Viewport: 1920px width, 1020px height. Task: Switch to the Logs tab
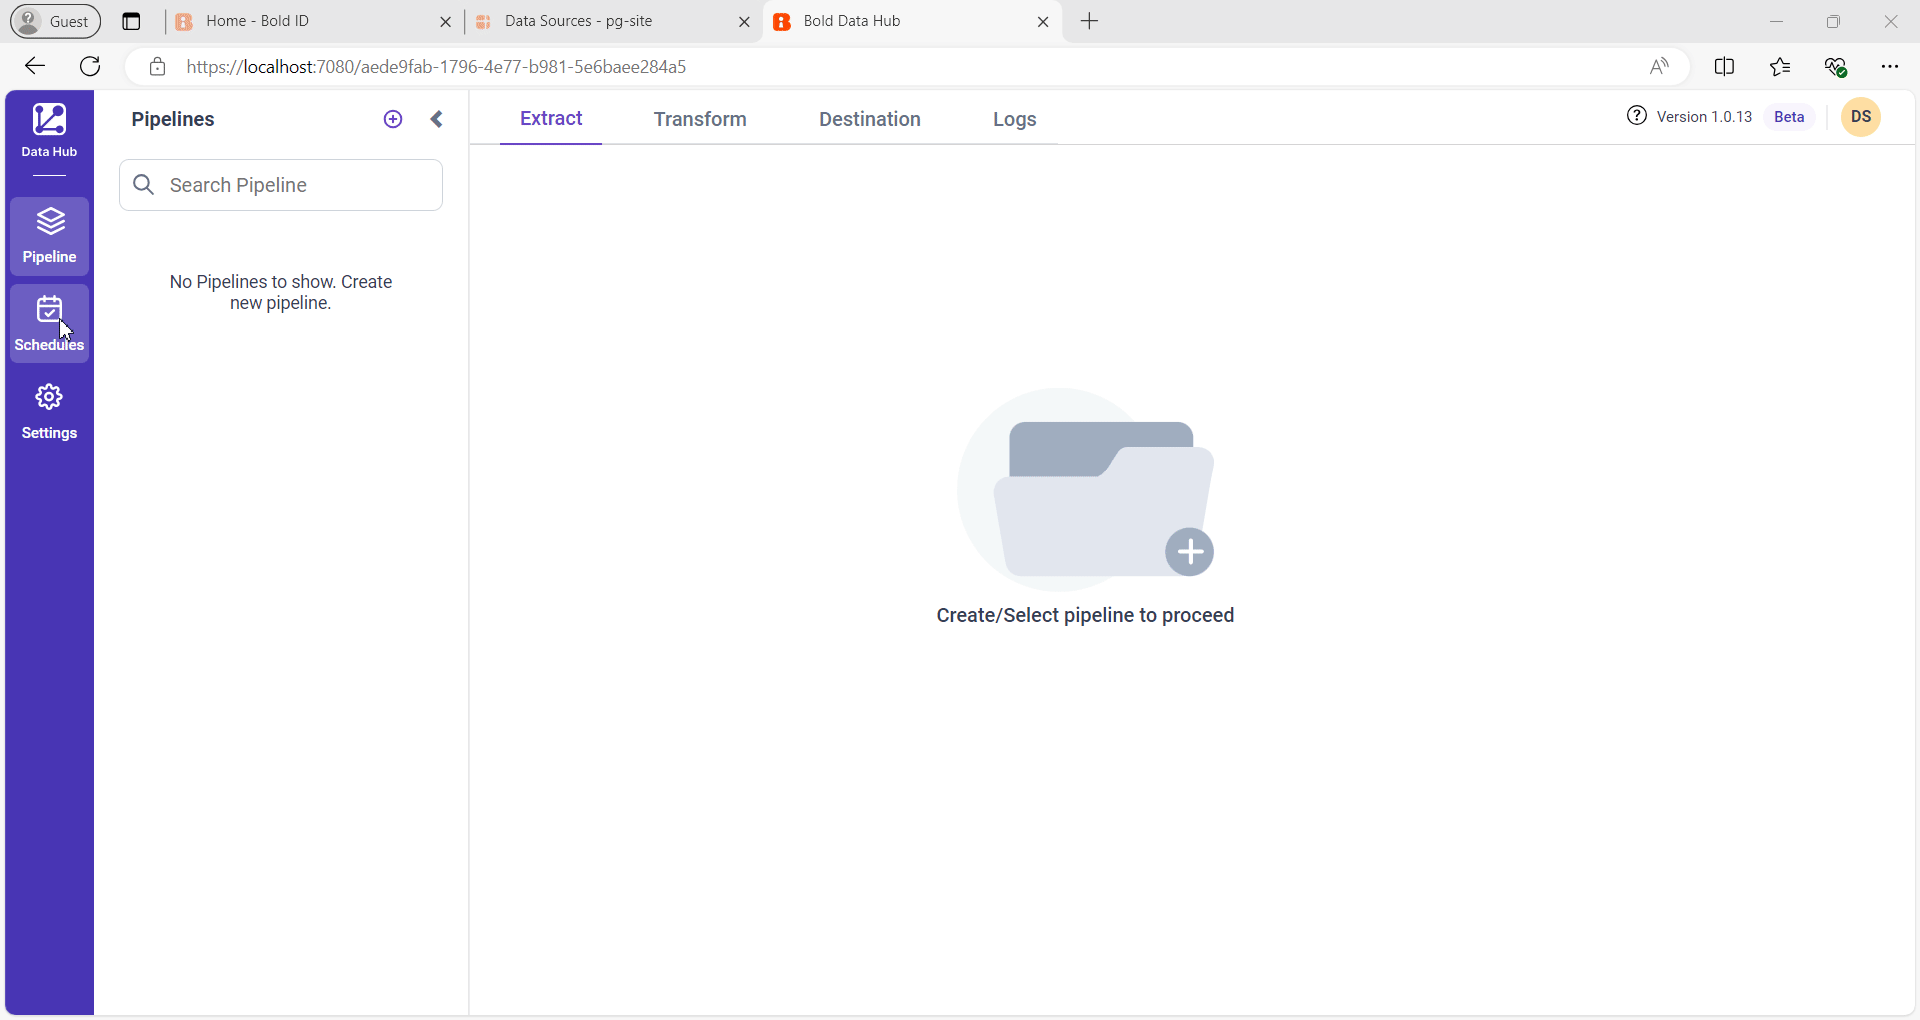click(x=1014, y=119)
